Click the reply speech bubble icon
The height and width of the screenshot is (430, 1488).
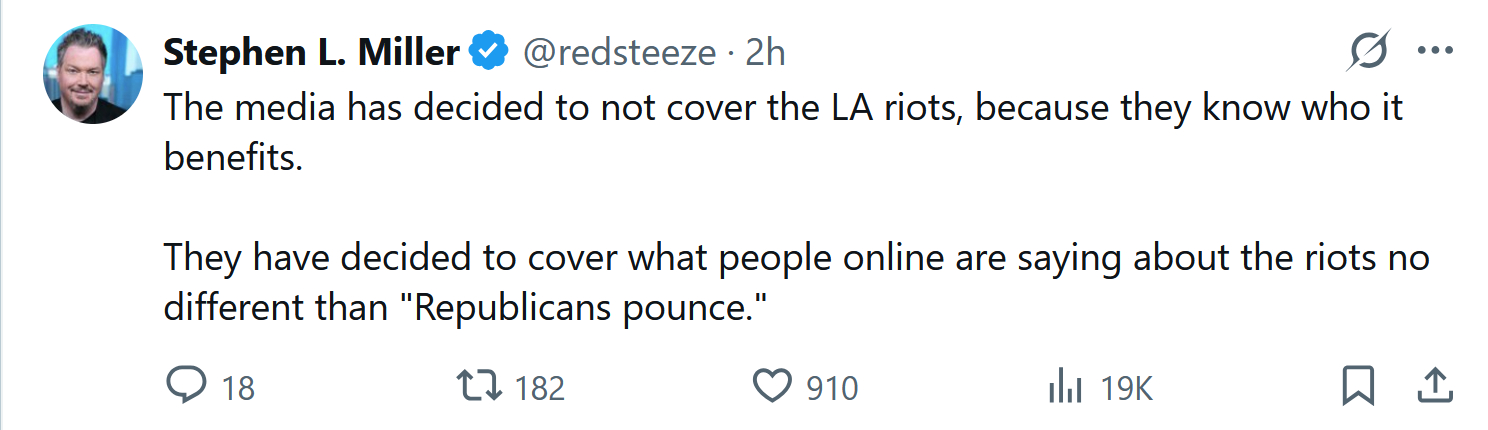pos(185,386)
